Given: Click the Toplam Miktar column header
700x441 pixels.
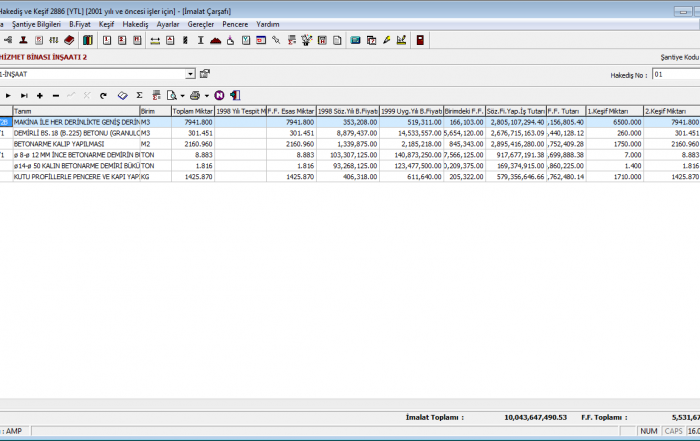Looking at the screenshot, I should coord(192,111).
